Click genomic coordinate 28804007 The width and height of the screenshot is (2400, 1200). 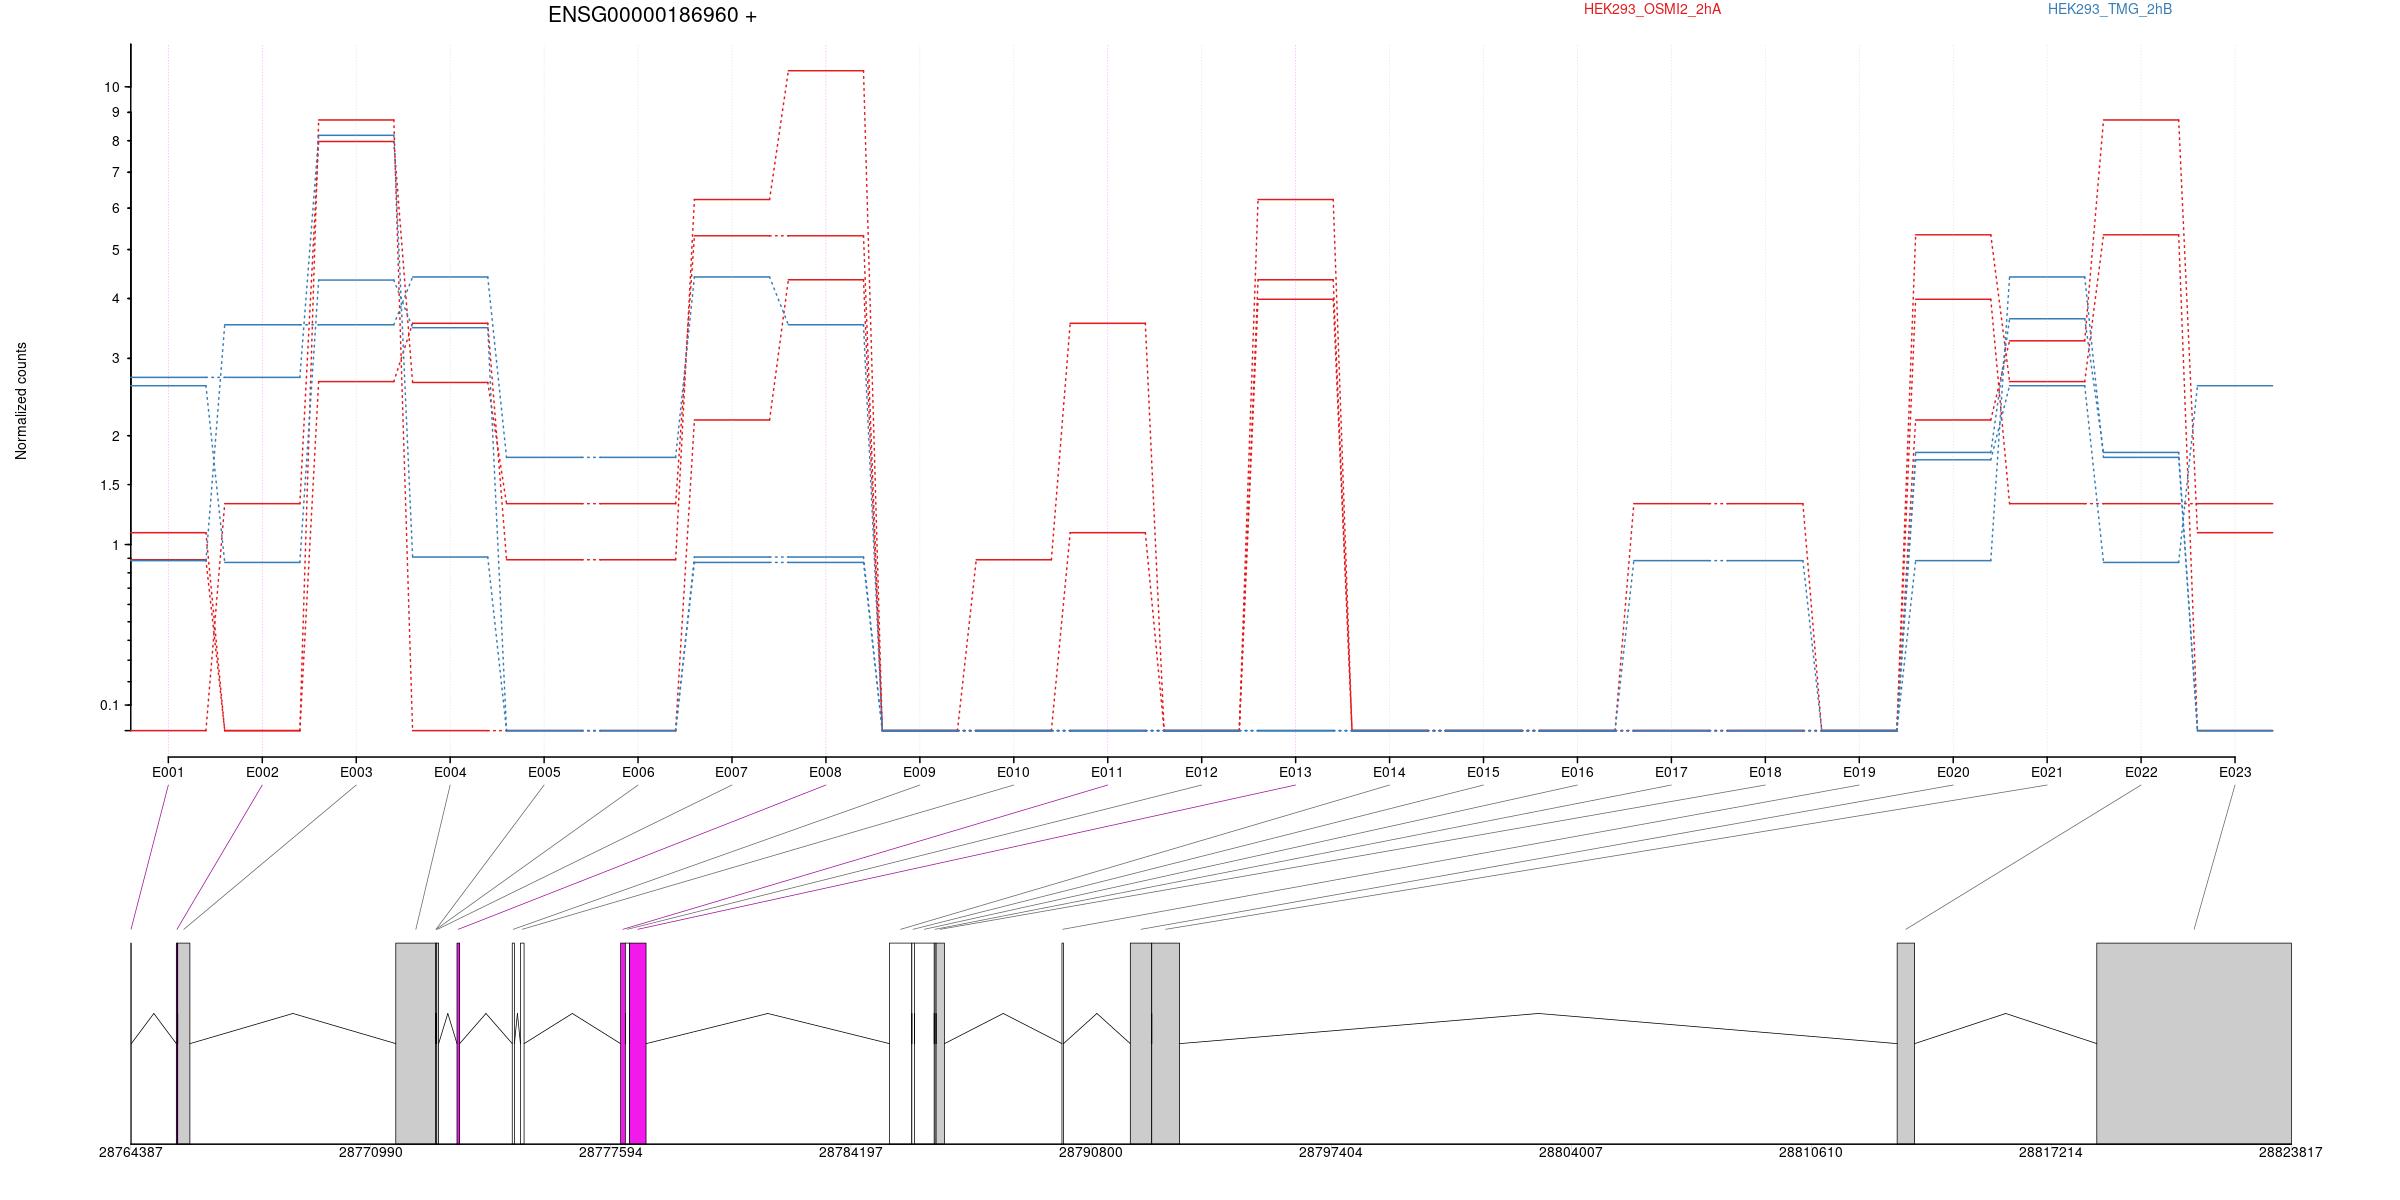pyautogui.click(x=1571, y=1153)
